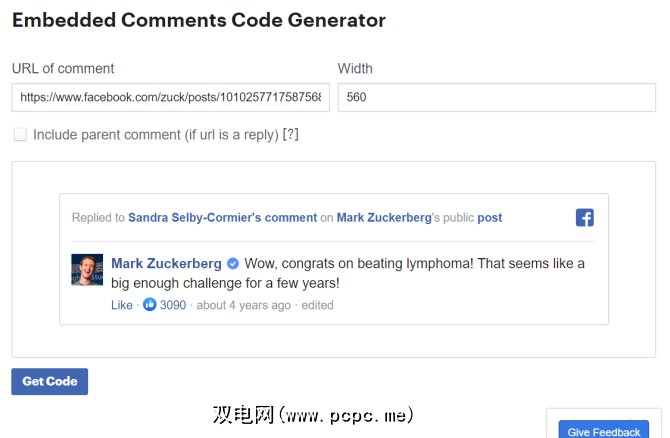
Task: Click the "about 4 years ago" timestamp
Action: (x=243, y=305)
